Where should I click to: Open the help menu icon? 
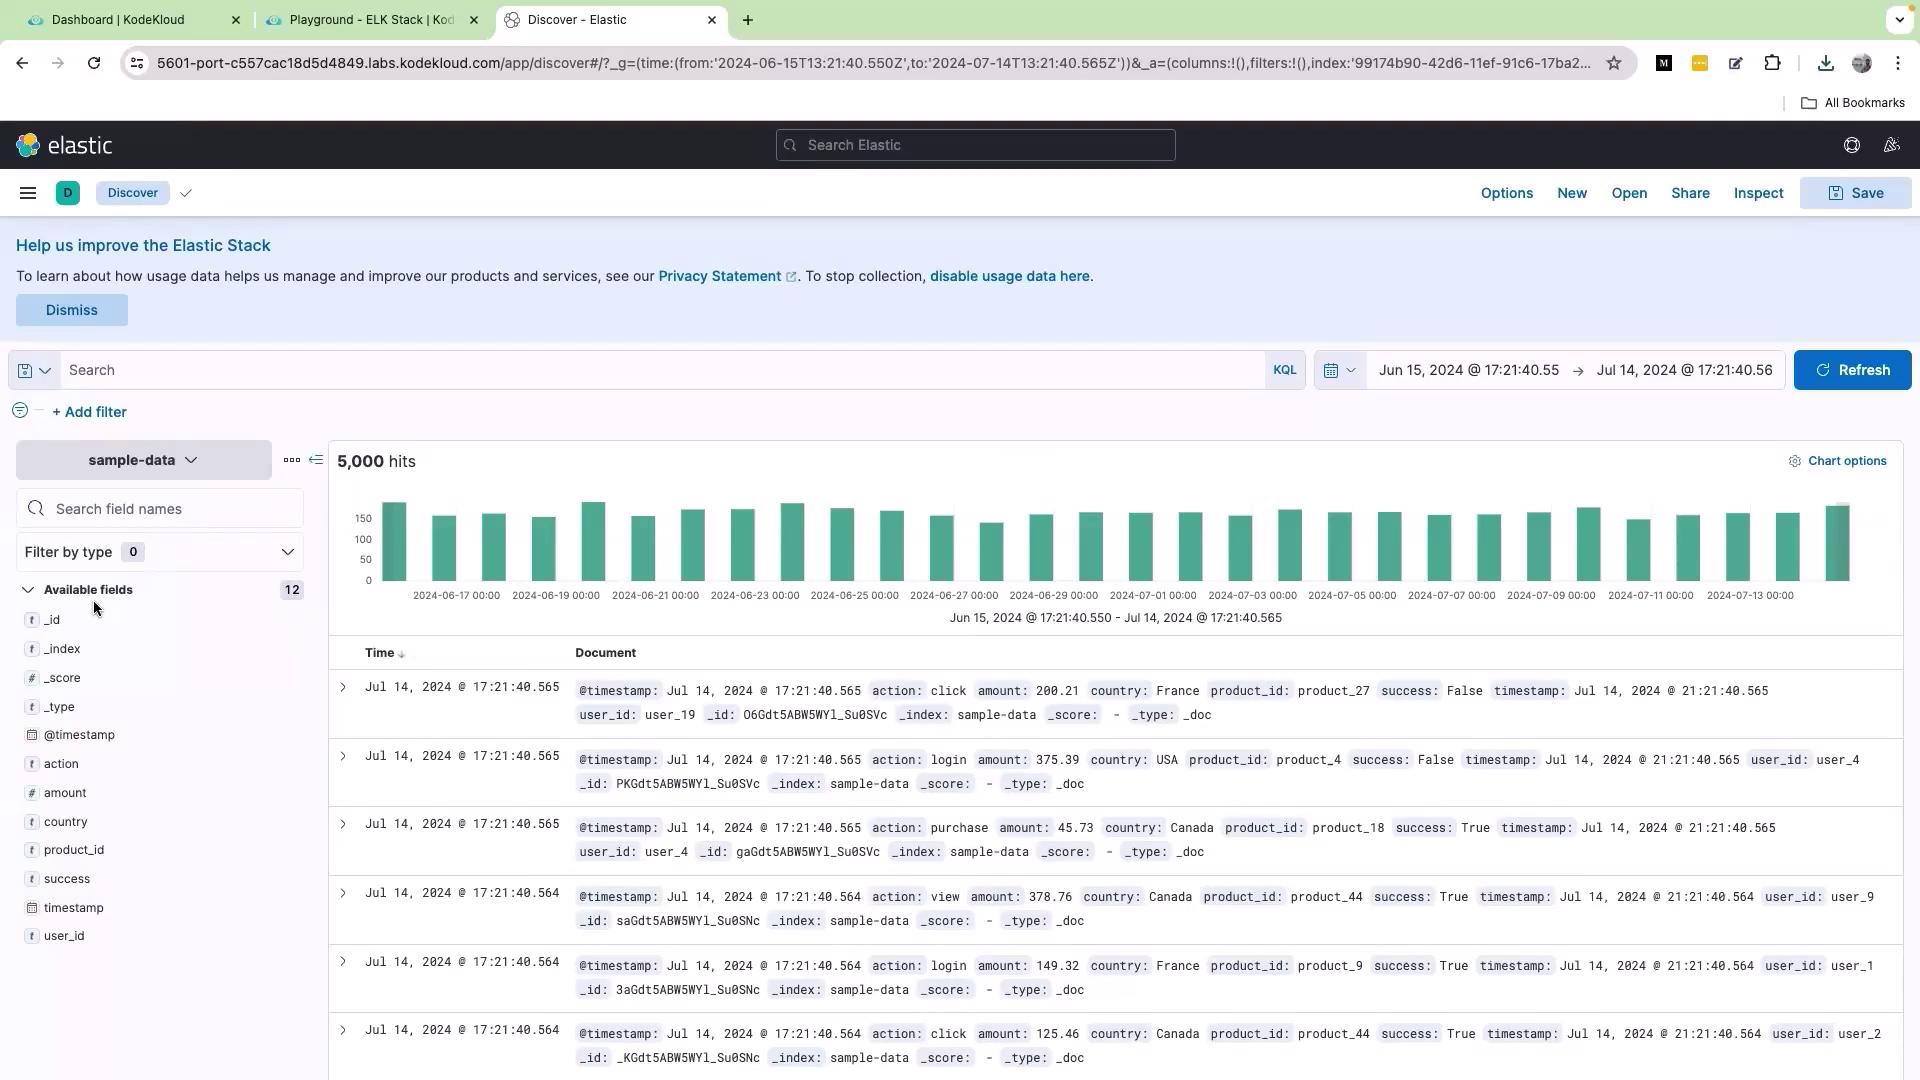(1851, 145)
